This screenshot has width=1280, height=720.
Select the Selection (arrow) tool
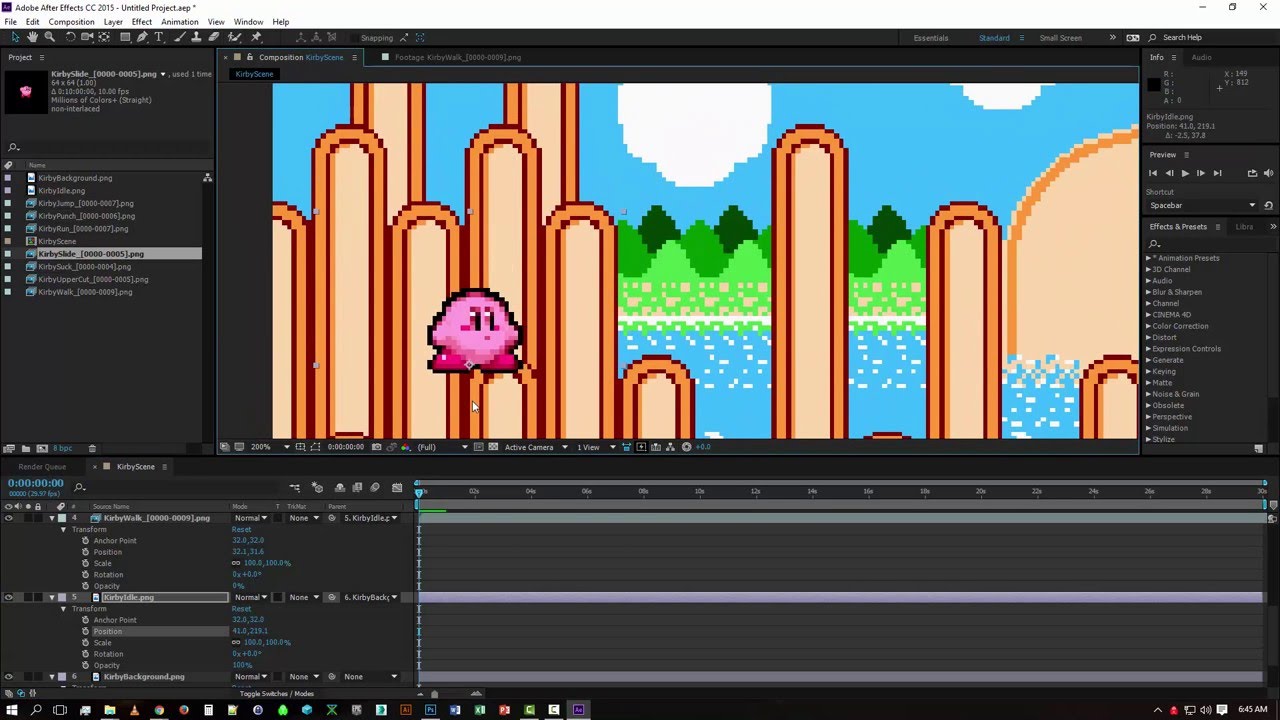15,37
